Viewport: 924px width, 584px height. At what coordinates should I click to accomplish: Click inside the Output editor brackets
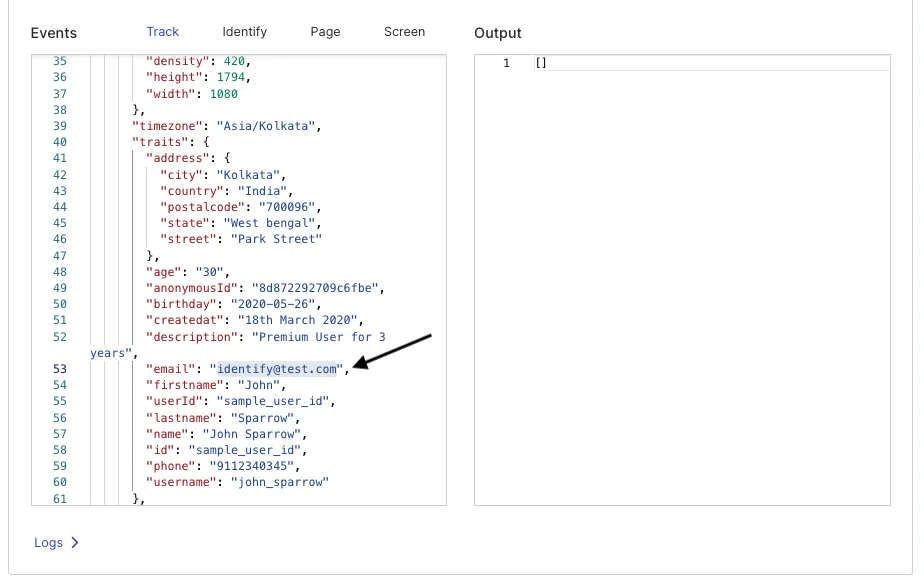click(541, 62)
